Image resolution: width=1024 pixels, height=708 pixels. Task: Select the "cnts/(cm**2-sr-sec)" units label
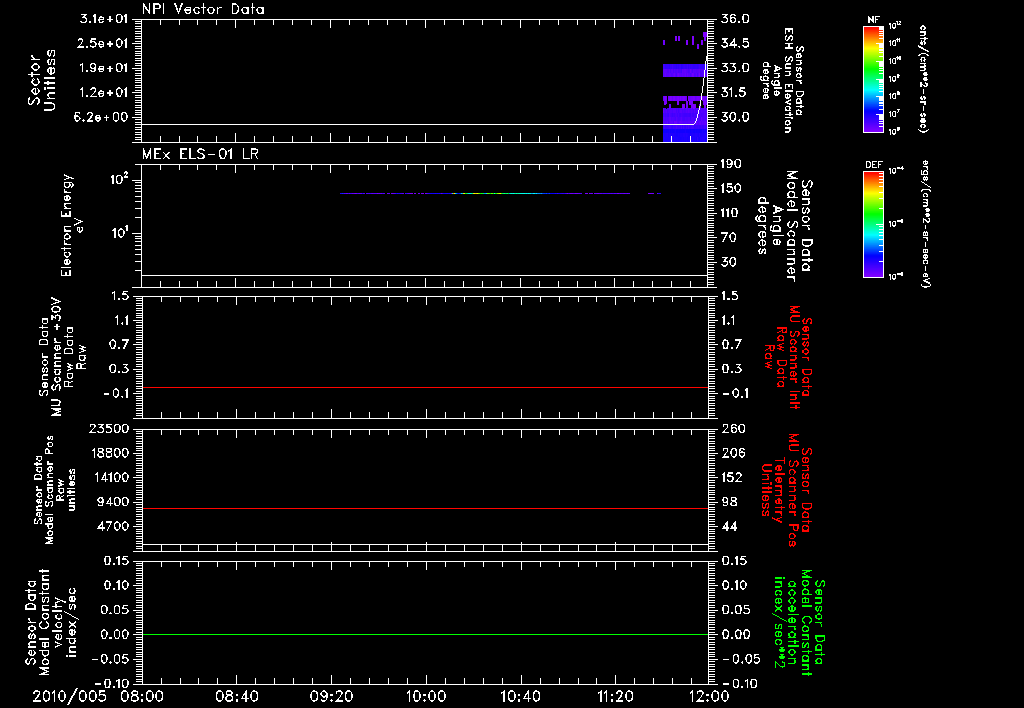[x=923, y=78]
